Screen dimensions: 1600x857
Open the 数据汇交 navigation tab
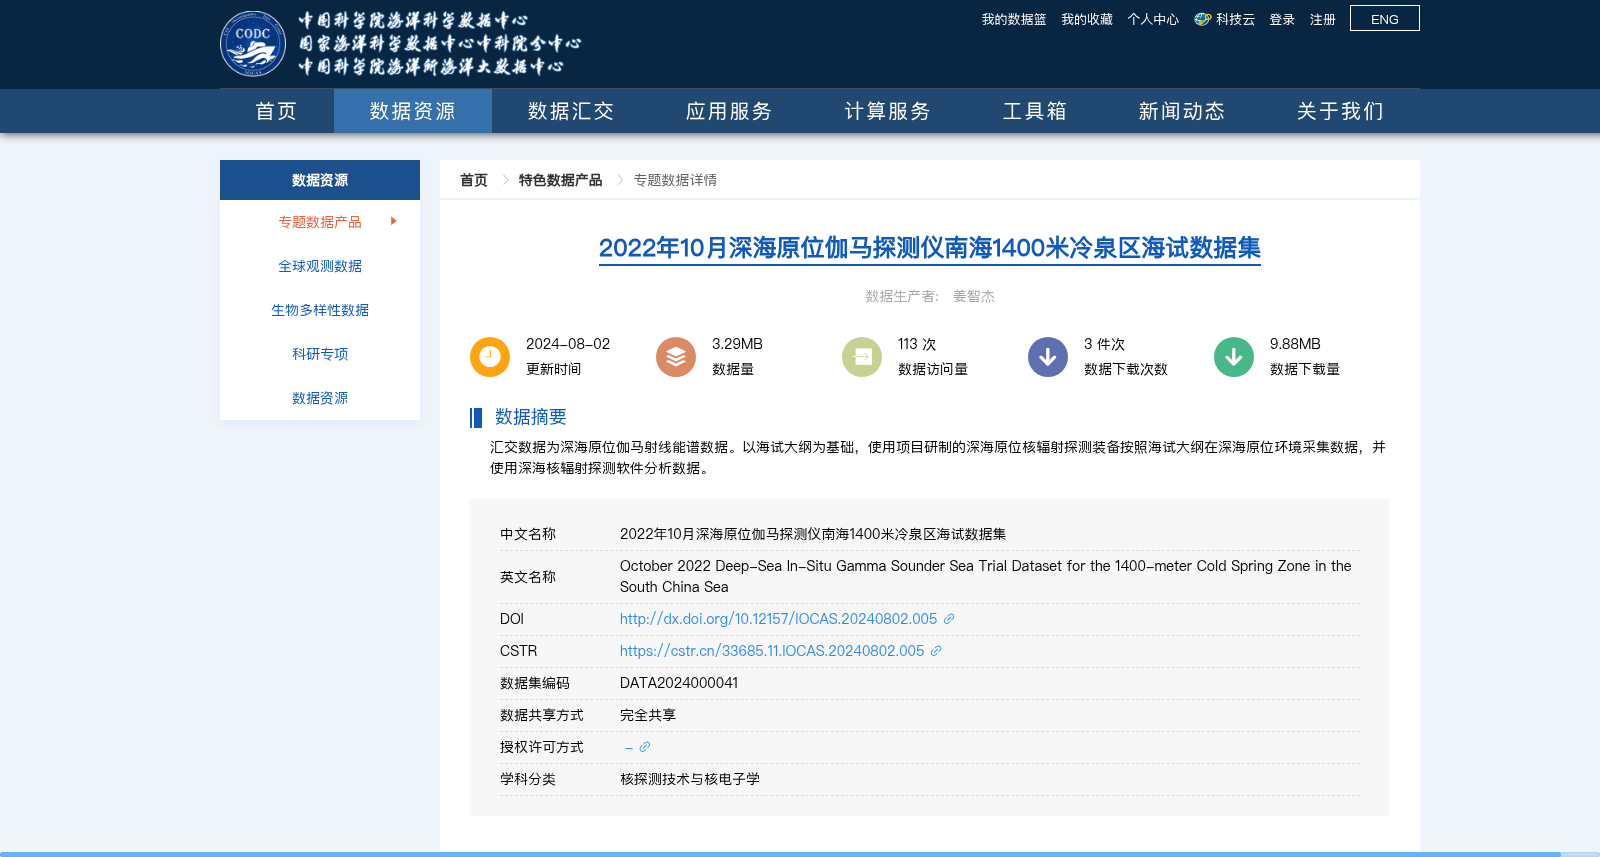coord(571,111)
